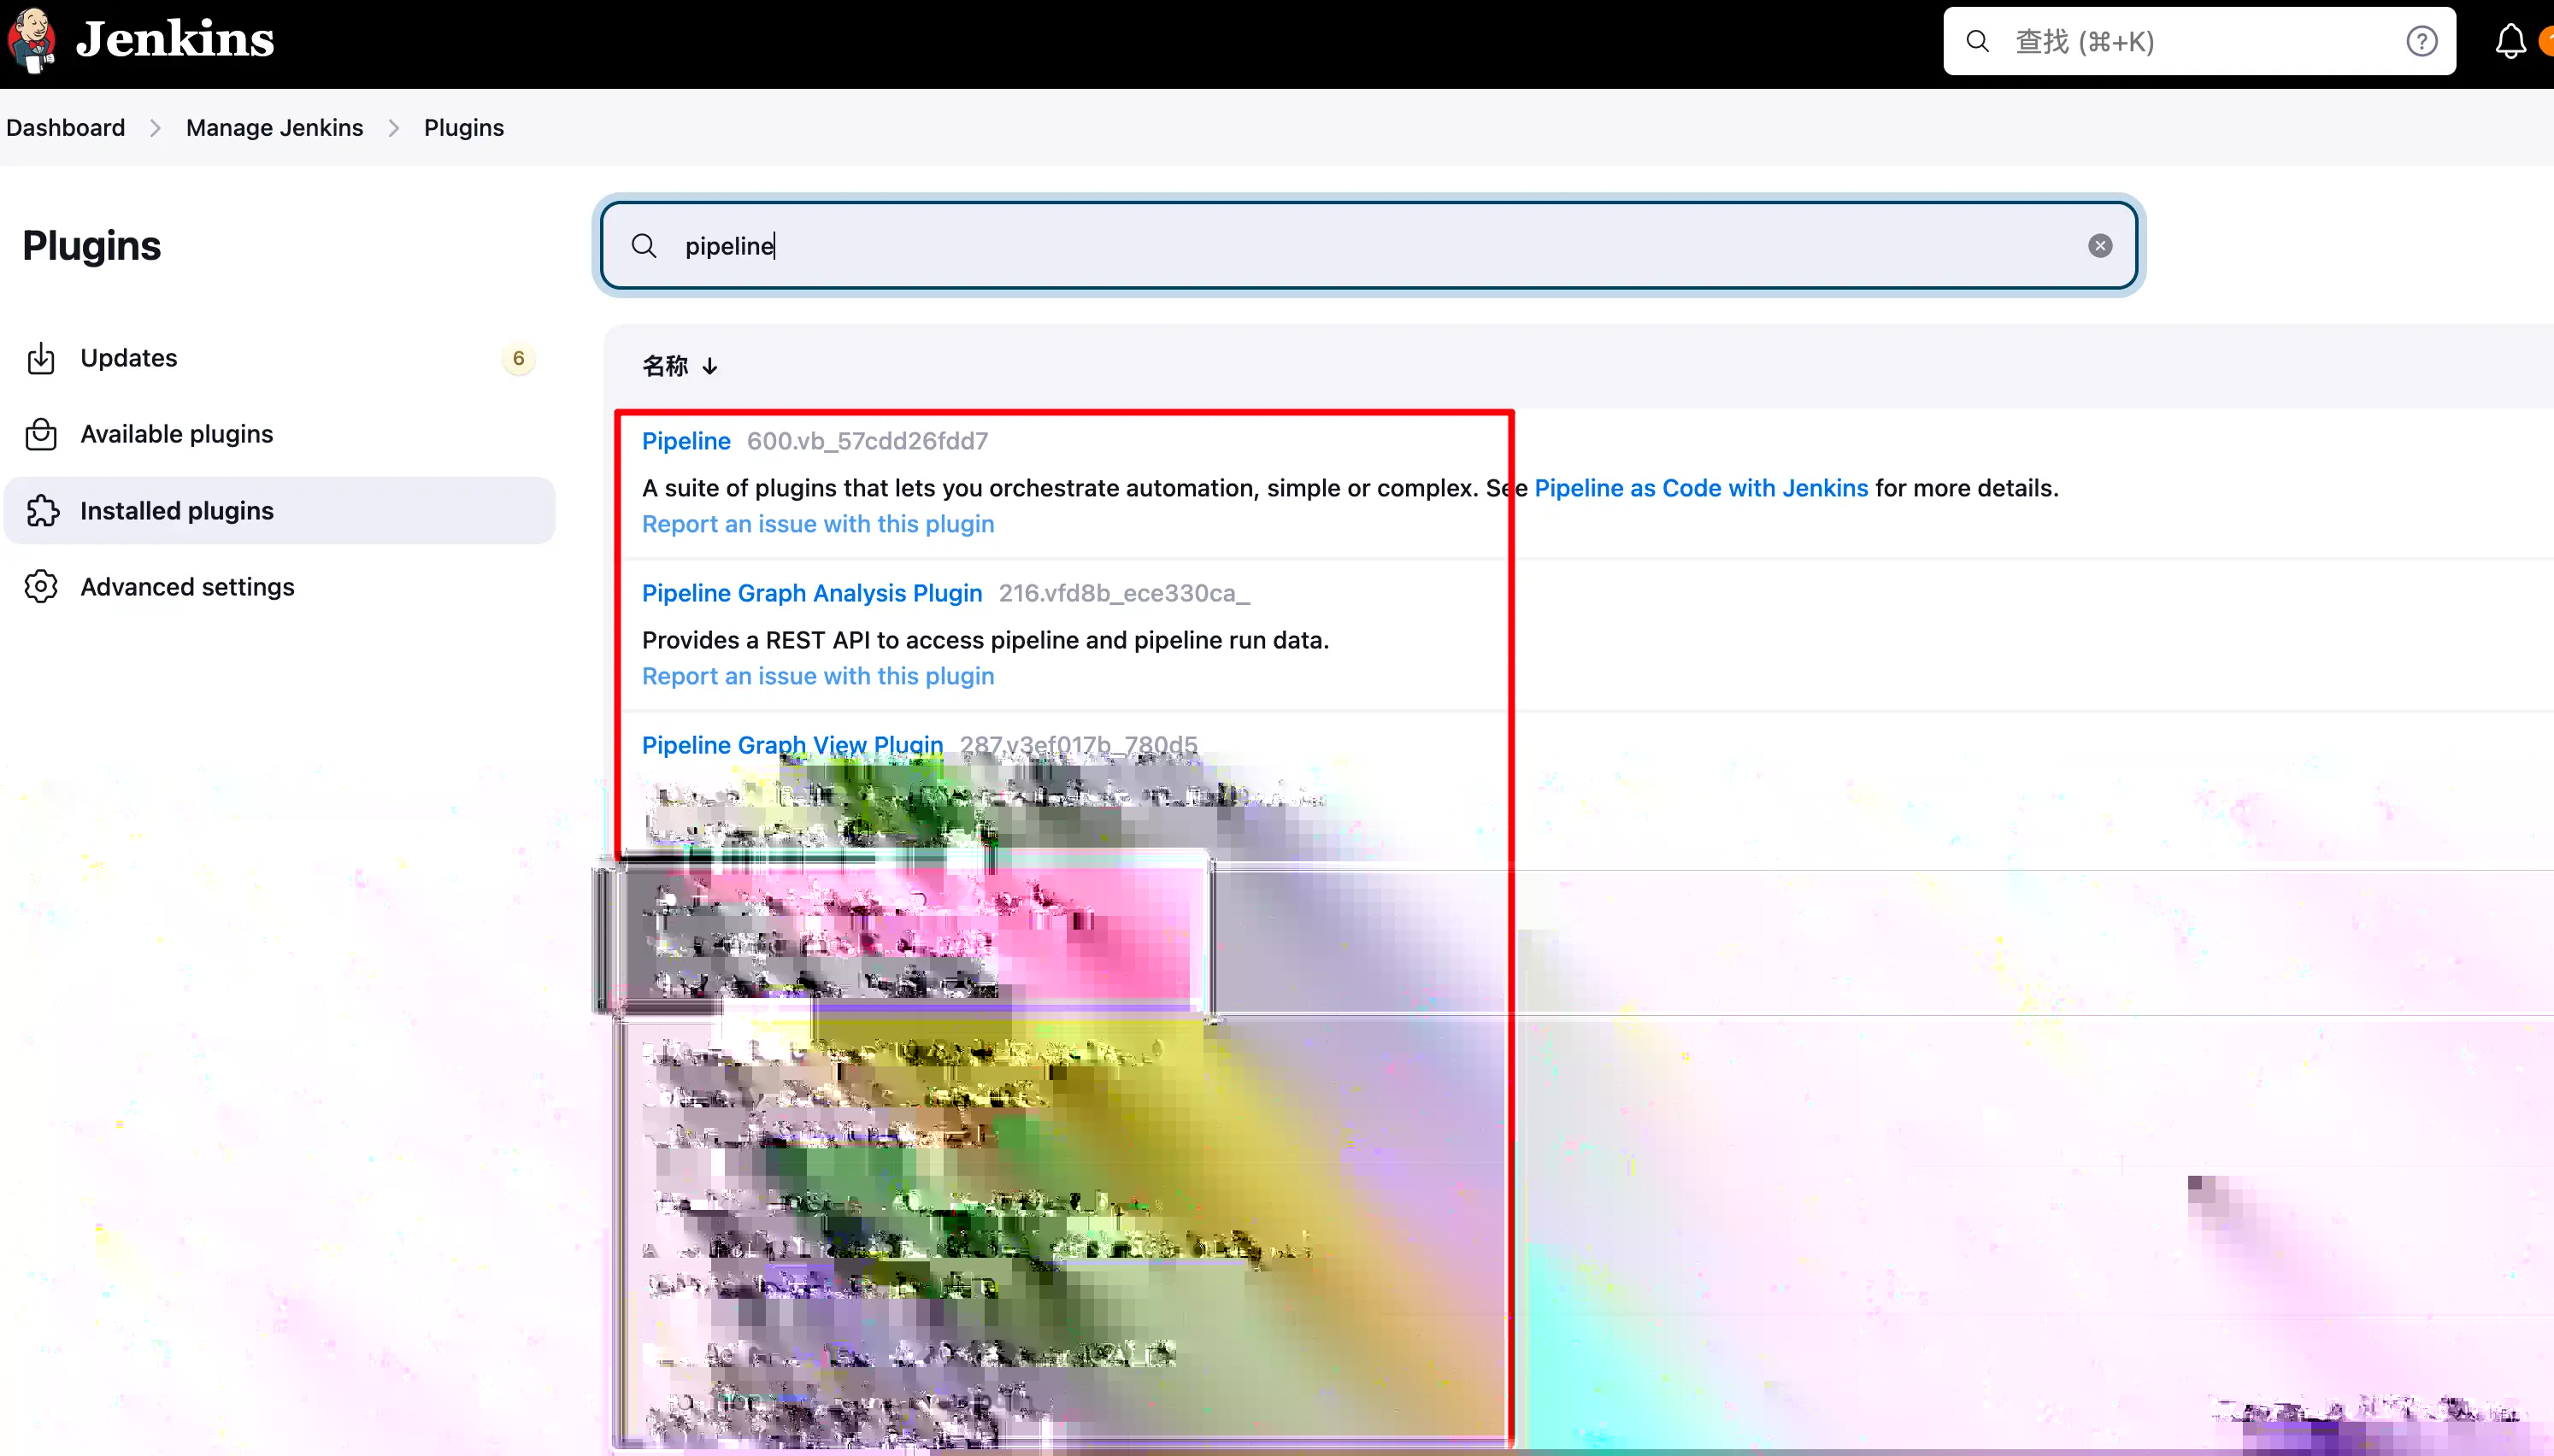Go to Manage Jenkins breadcrumb
This screenshot has height=1456, width=2554.
coord(274,128)
